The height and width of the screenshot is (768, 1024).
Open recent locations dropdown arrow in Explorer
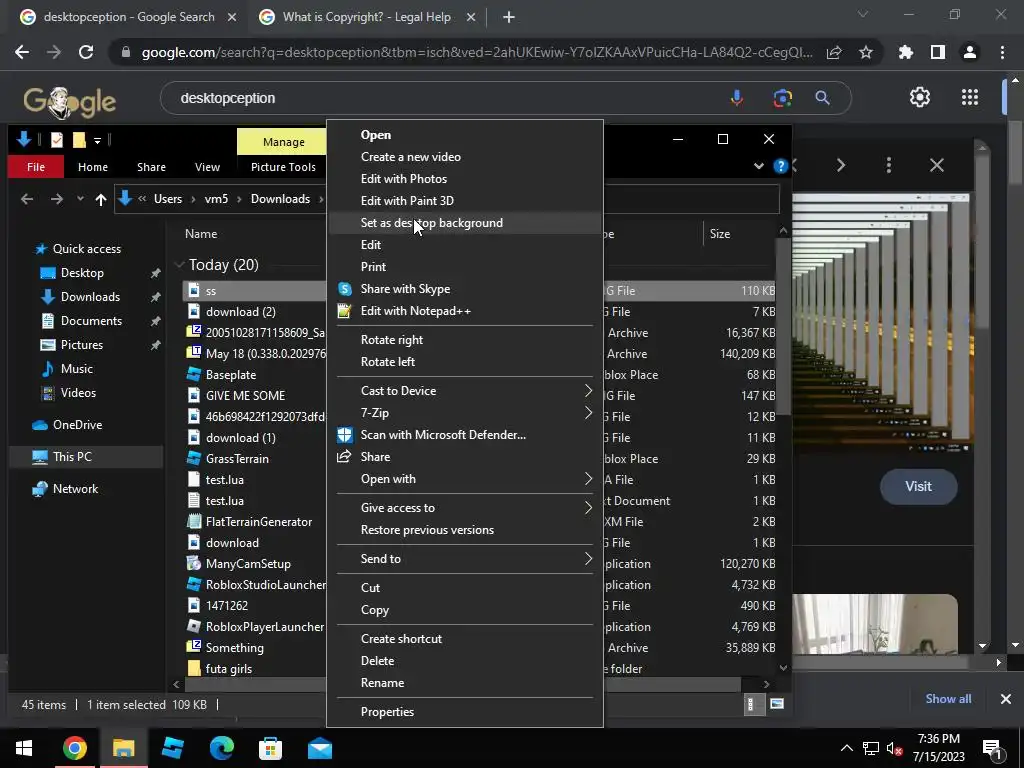tap(80, 199)
